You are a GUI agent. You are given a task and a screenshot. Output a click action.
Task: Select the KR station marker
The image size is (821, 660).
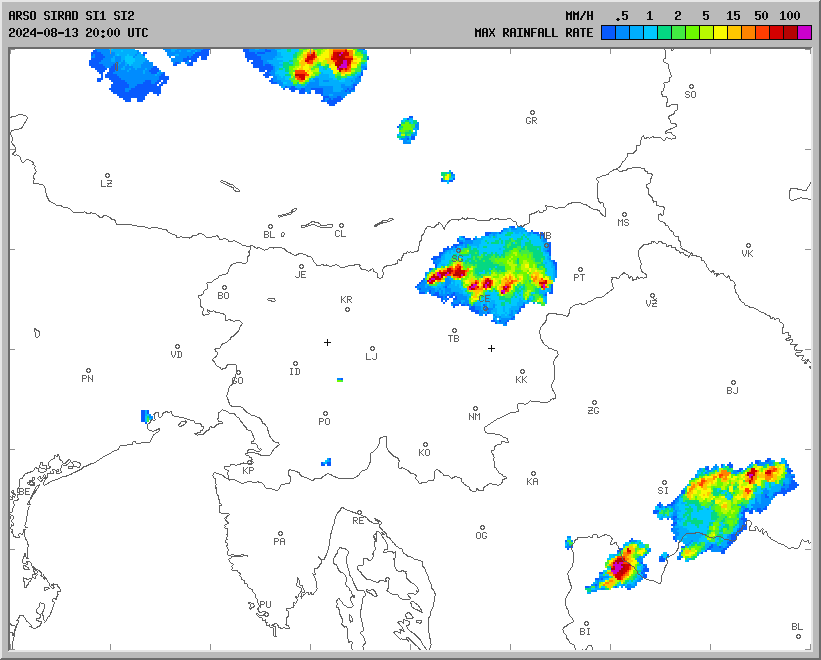[347, 309]
